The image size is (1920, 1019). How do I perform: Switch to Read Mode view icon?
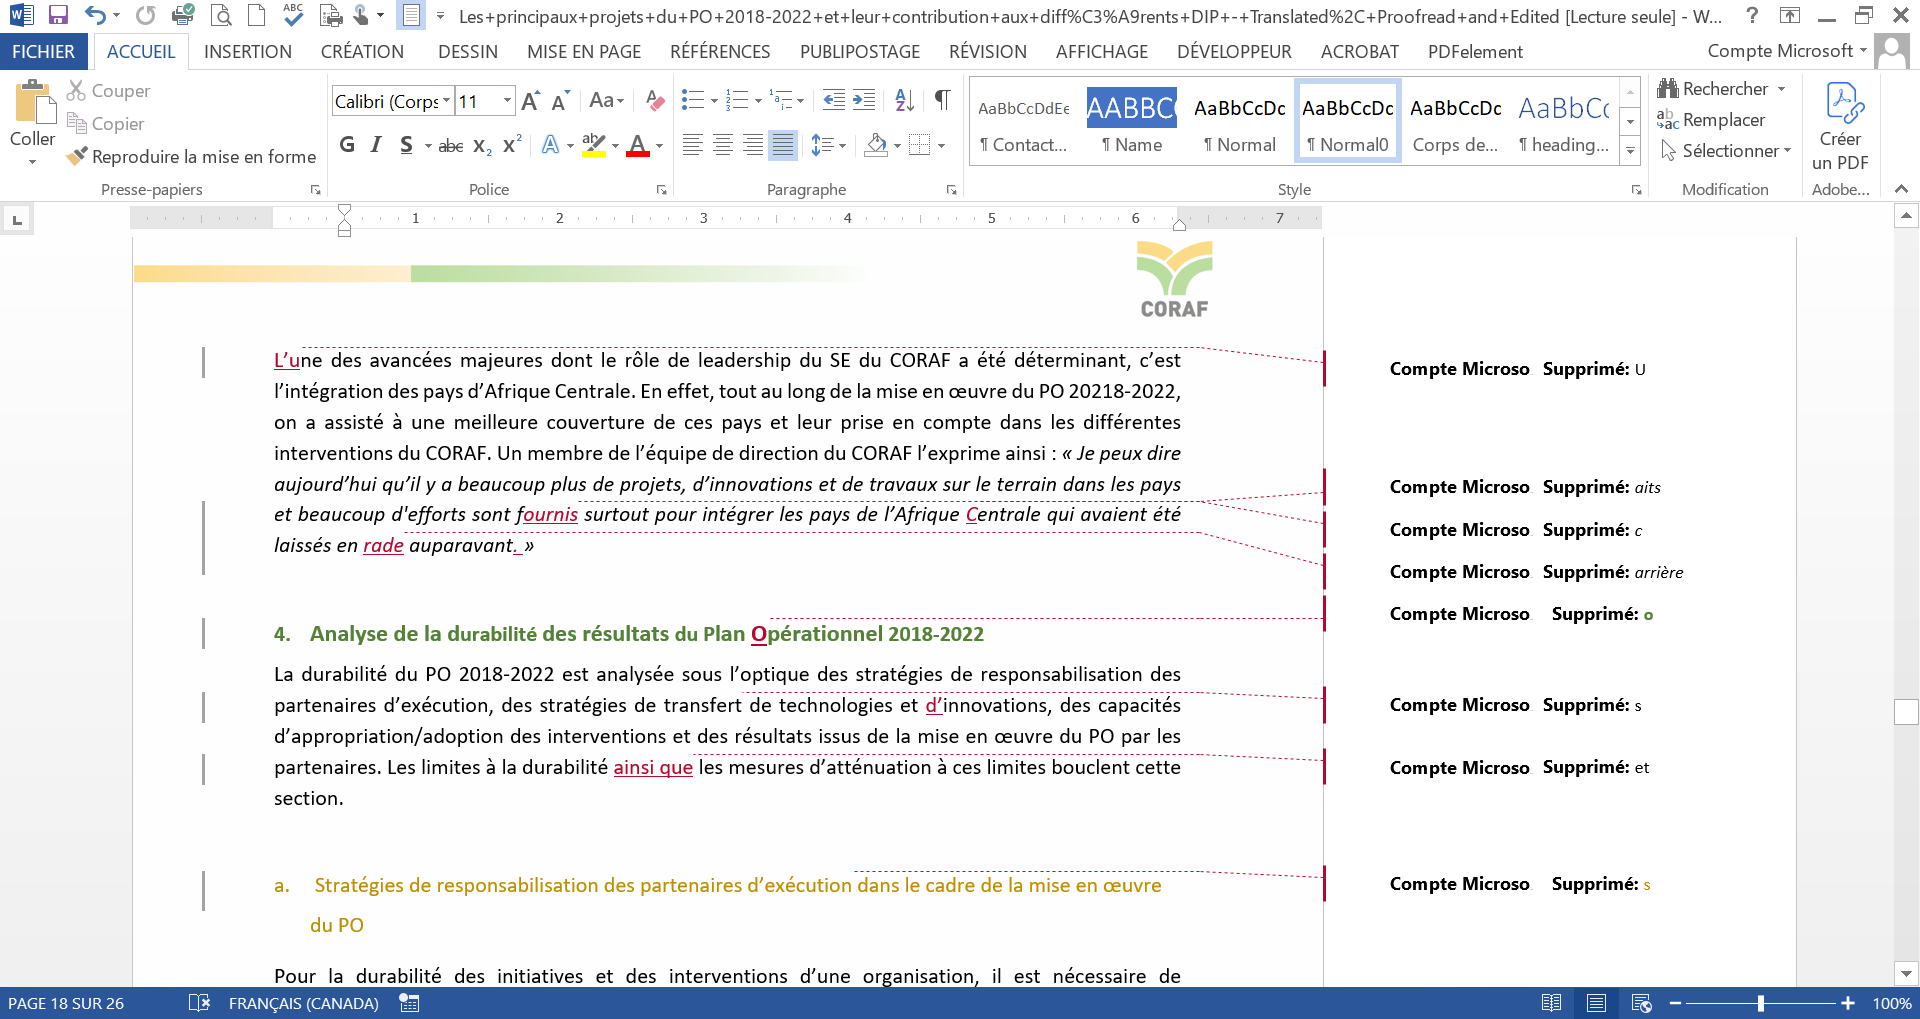[x=1552, y=1003]
